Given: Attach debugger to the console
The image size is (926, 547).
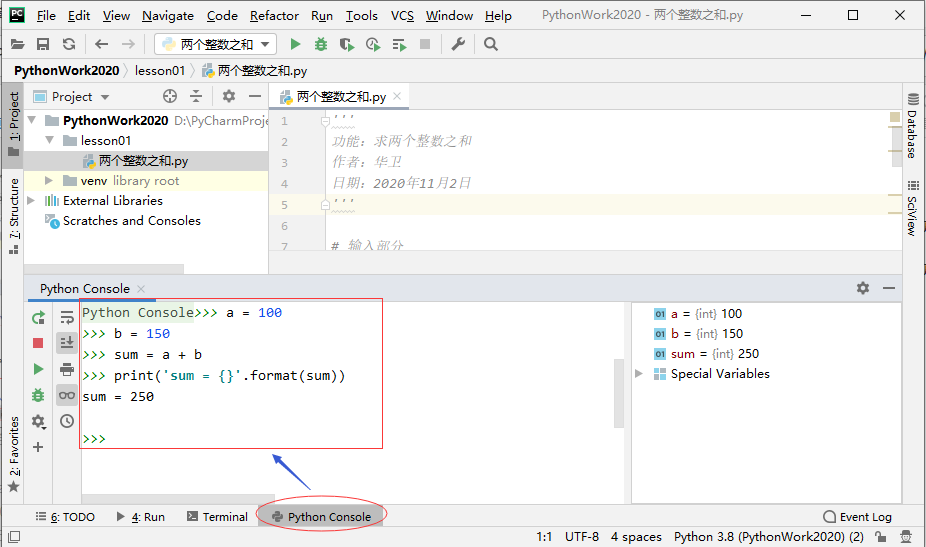Looking at the screenshot, I should click(x=38, y=395).
